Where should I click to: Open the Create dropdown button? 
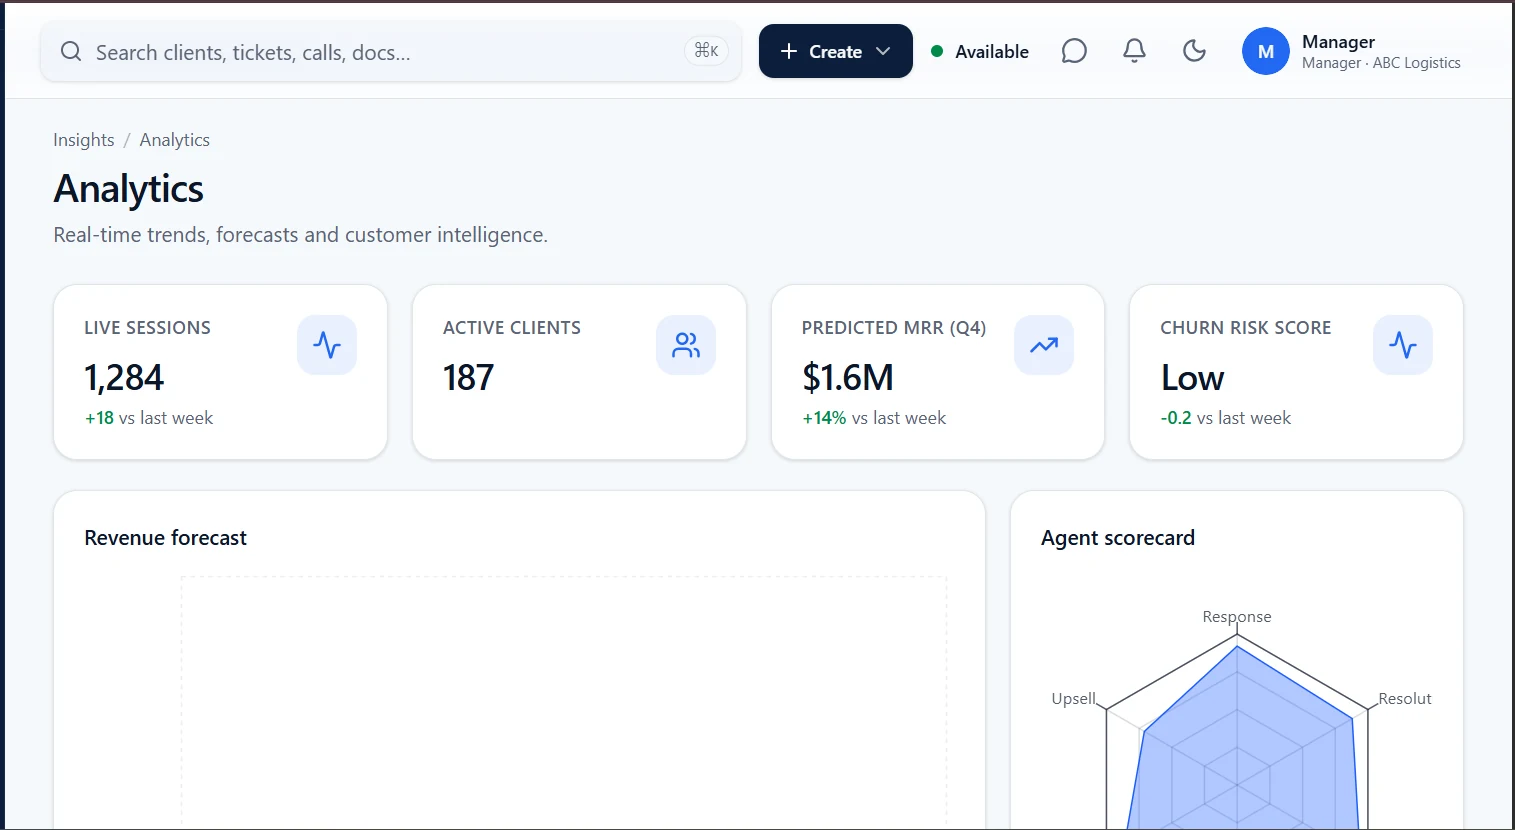(x=836, y=51)
